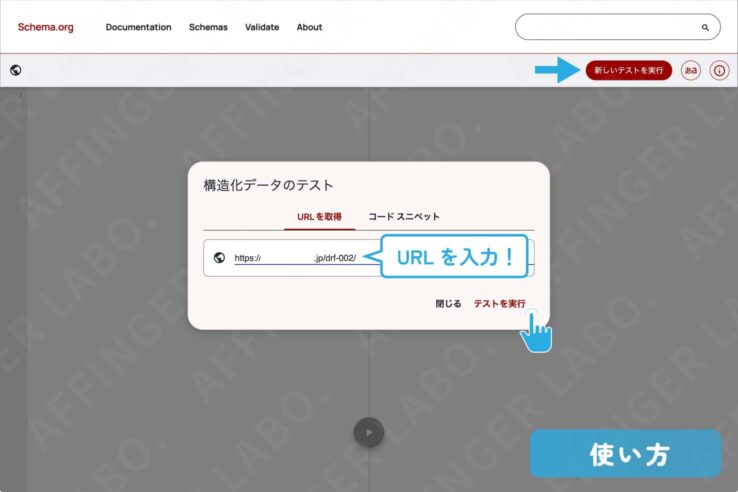Click the globe icon in the toolbar
The image size is (738, 492).
[16, 70]
